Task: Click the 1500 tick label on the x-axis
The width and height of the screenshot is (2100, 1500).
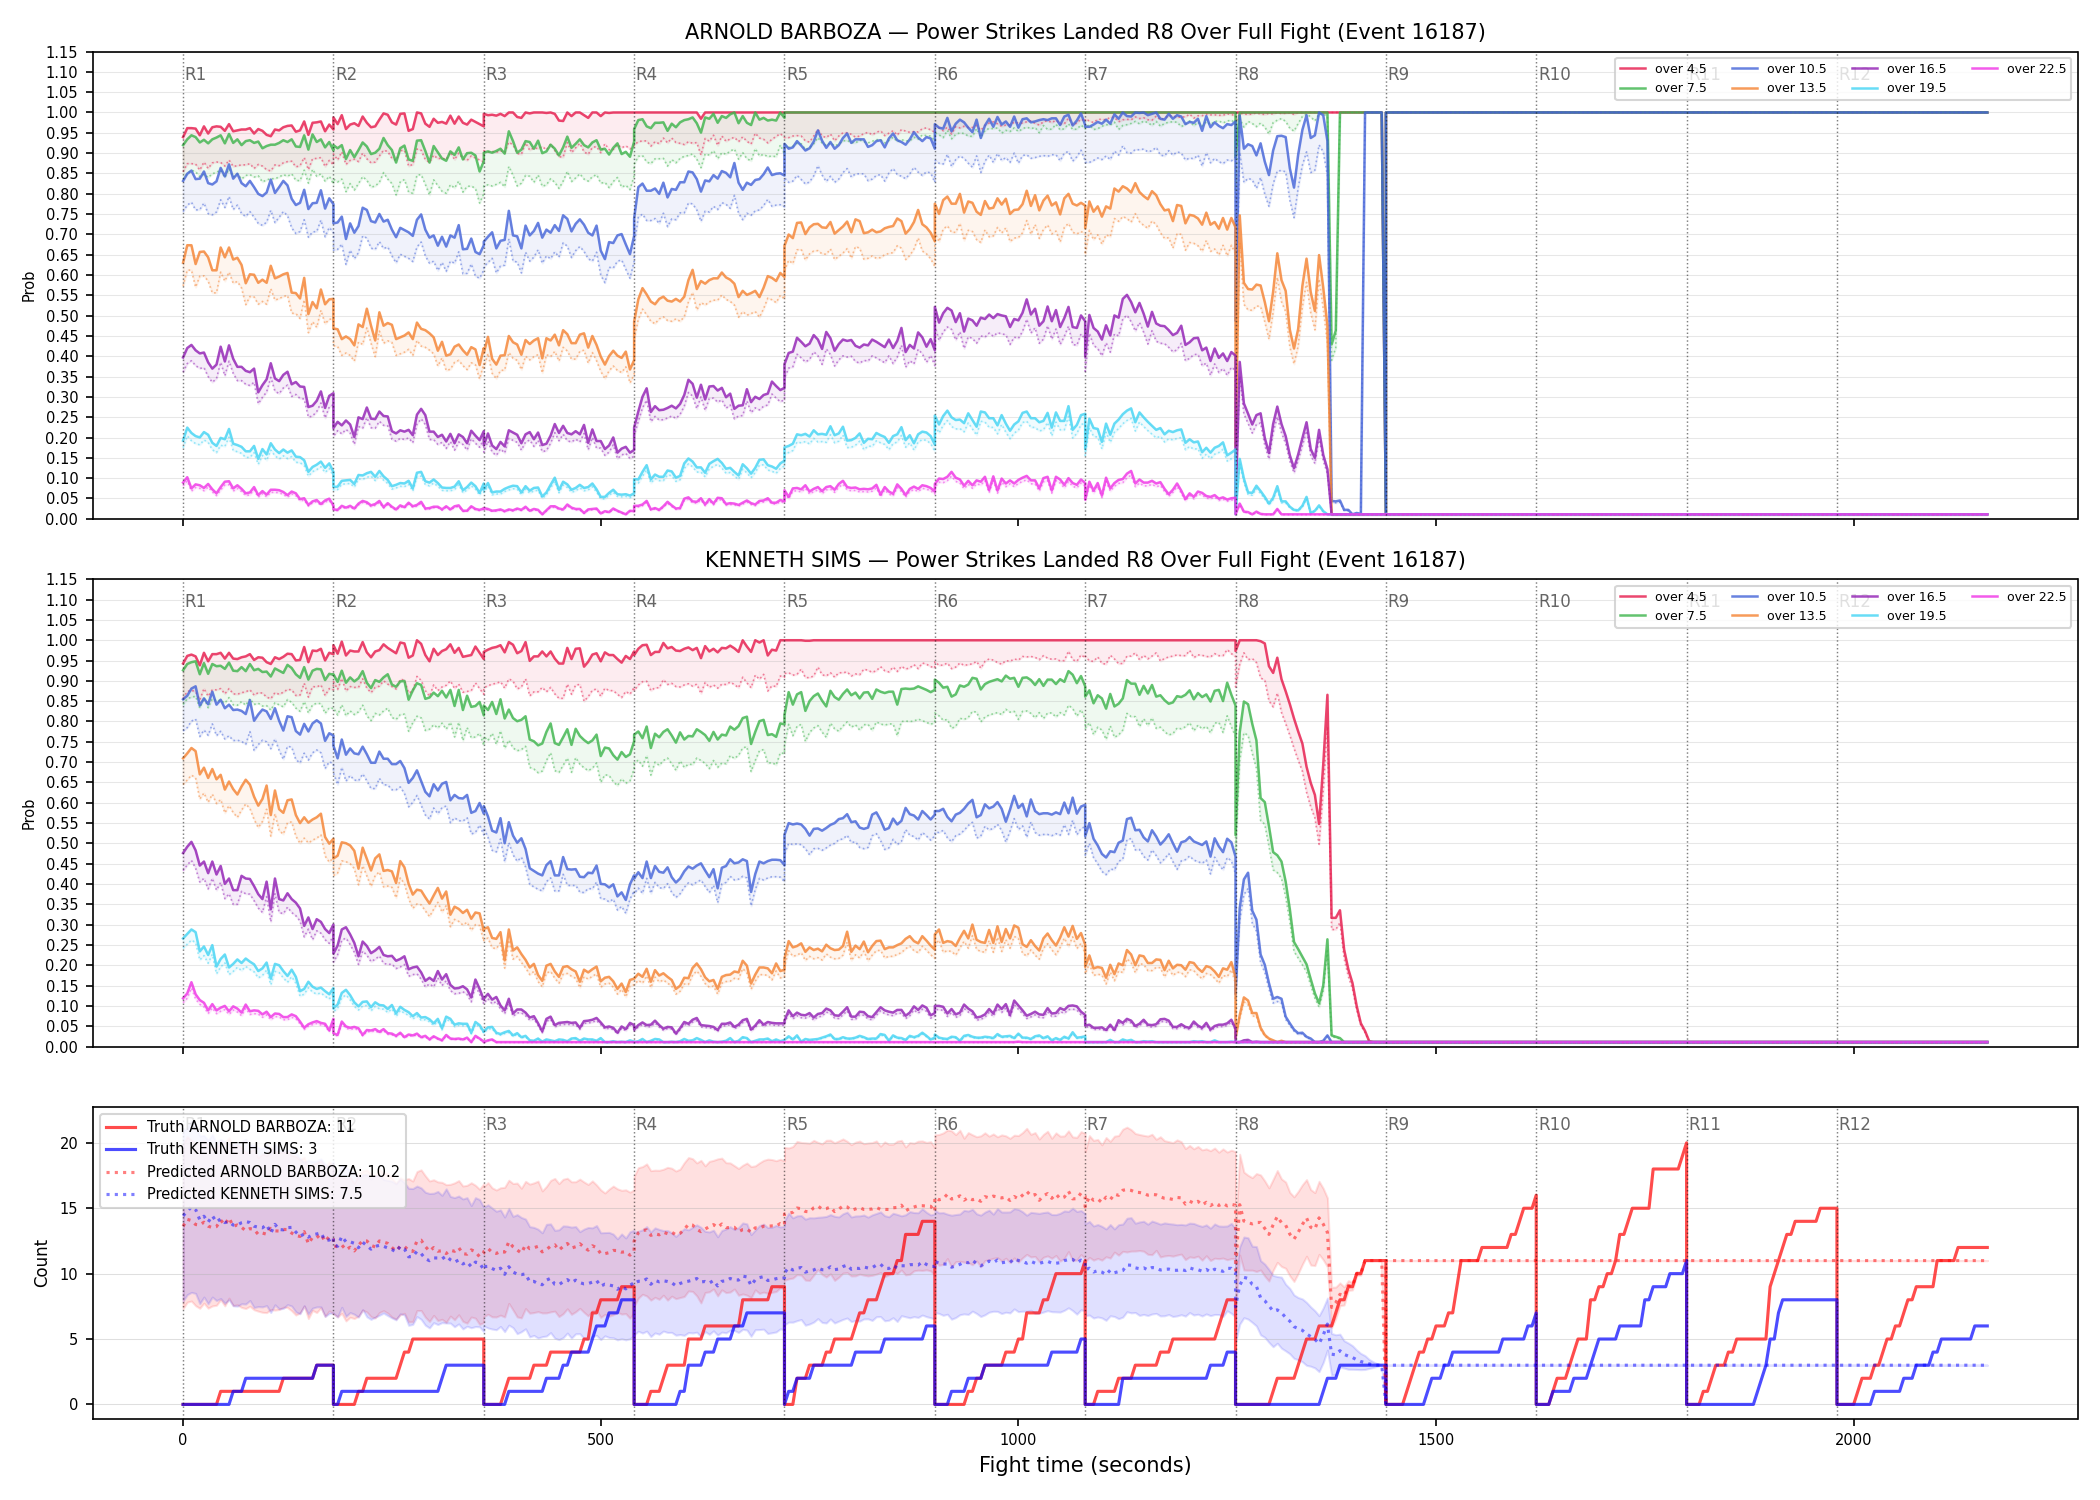Action: pyautogui.click(x=1436, y=1440)
